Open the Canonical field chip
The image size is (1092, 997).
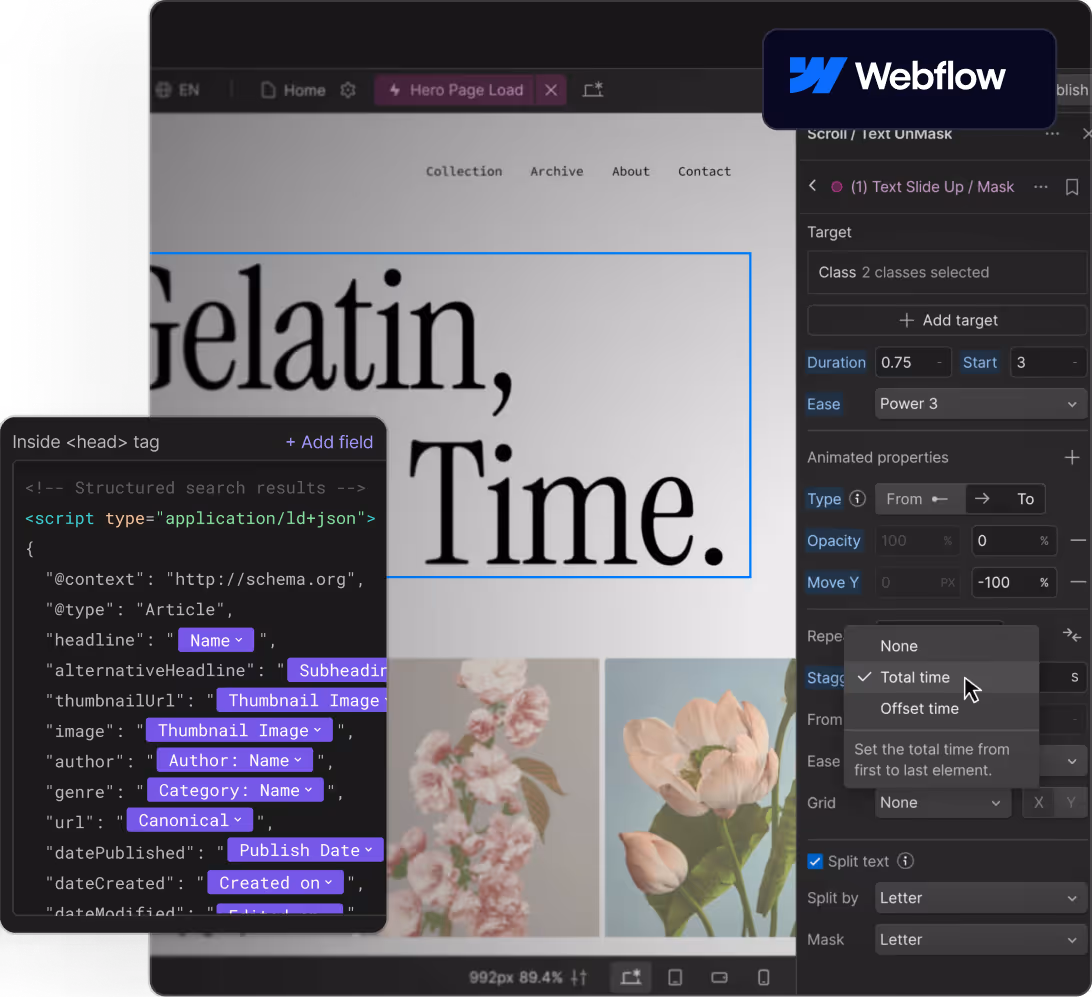point(189,820)
